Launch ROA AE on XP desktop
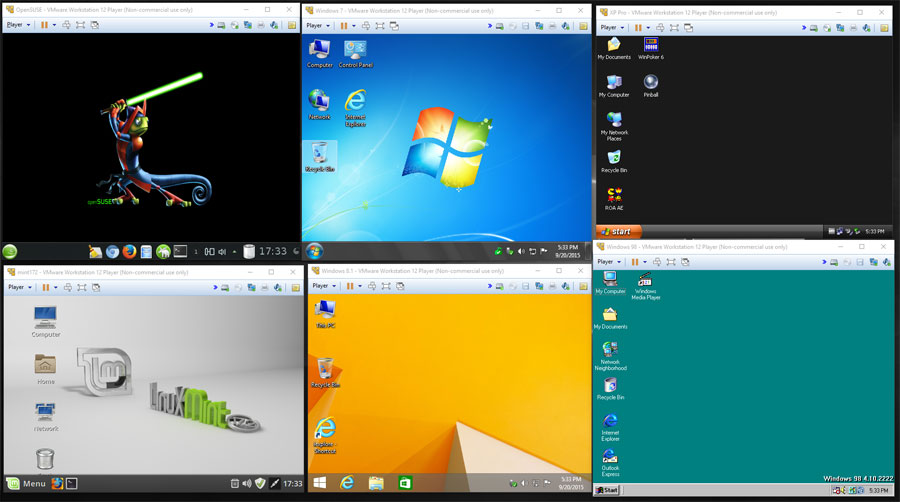This screenshot has width=900, height=502. 614,199
